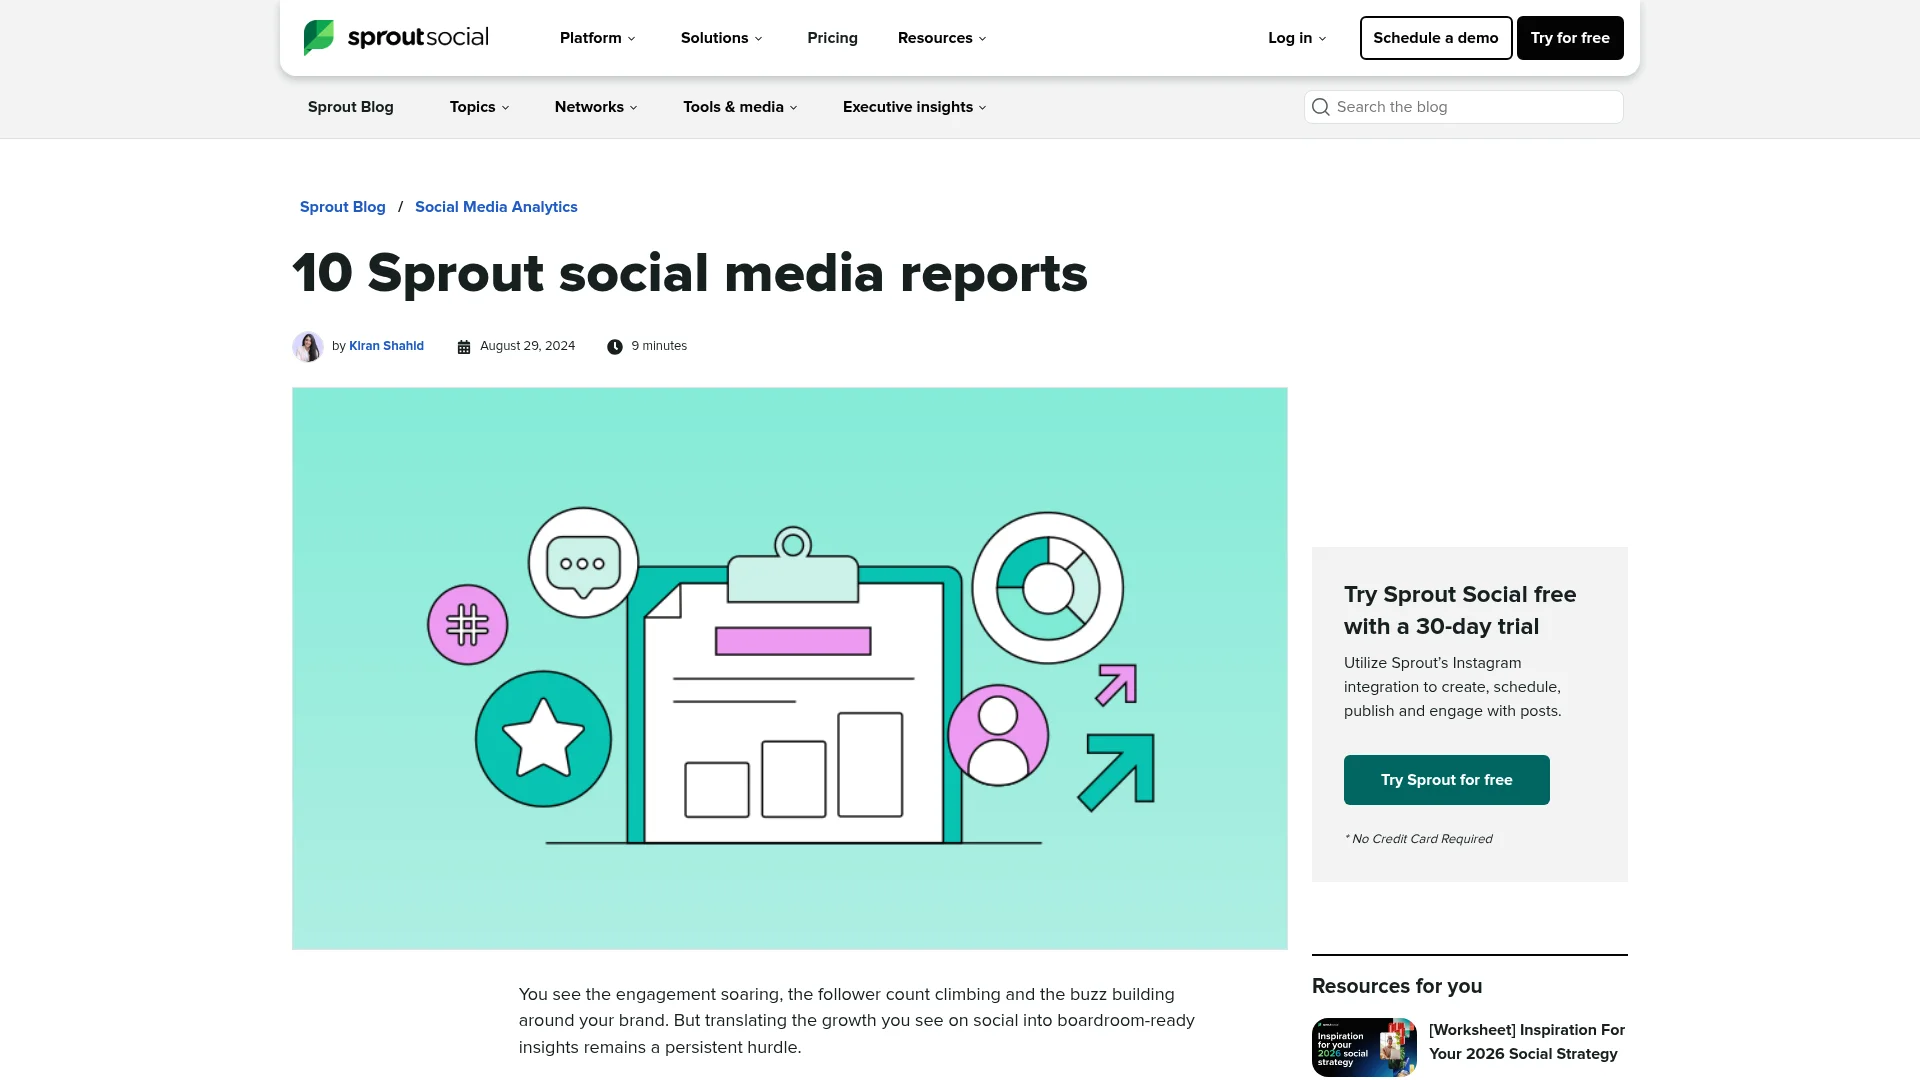Click the 'August 29, 2024' publish date

[528, 346]
